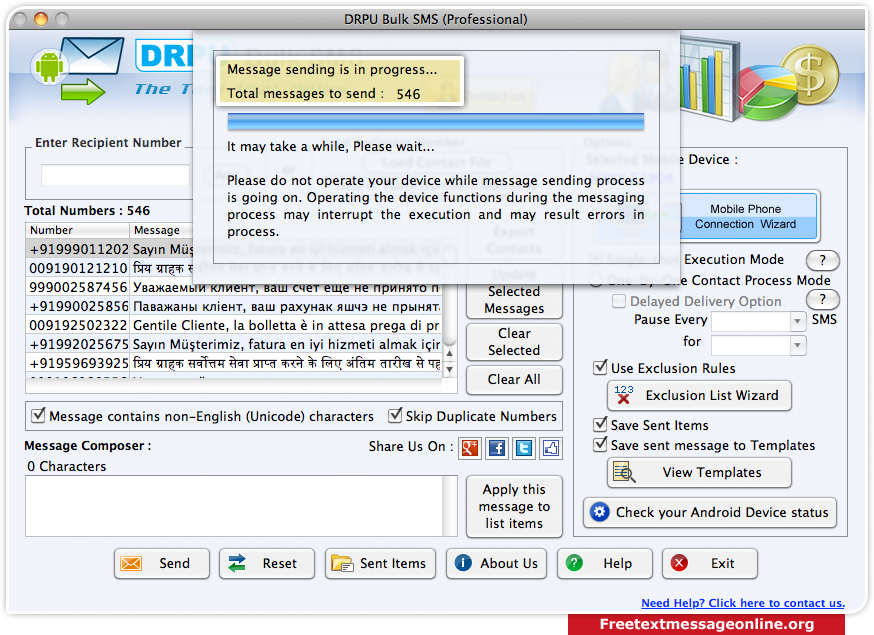Click the Exclusion List Wizard red X icon
The height and width of the screenshot is (635, 874).
tap(624, 395)
